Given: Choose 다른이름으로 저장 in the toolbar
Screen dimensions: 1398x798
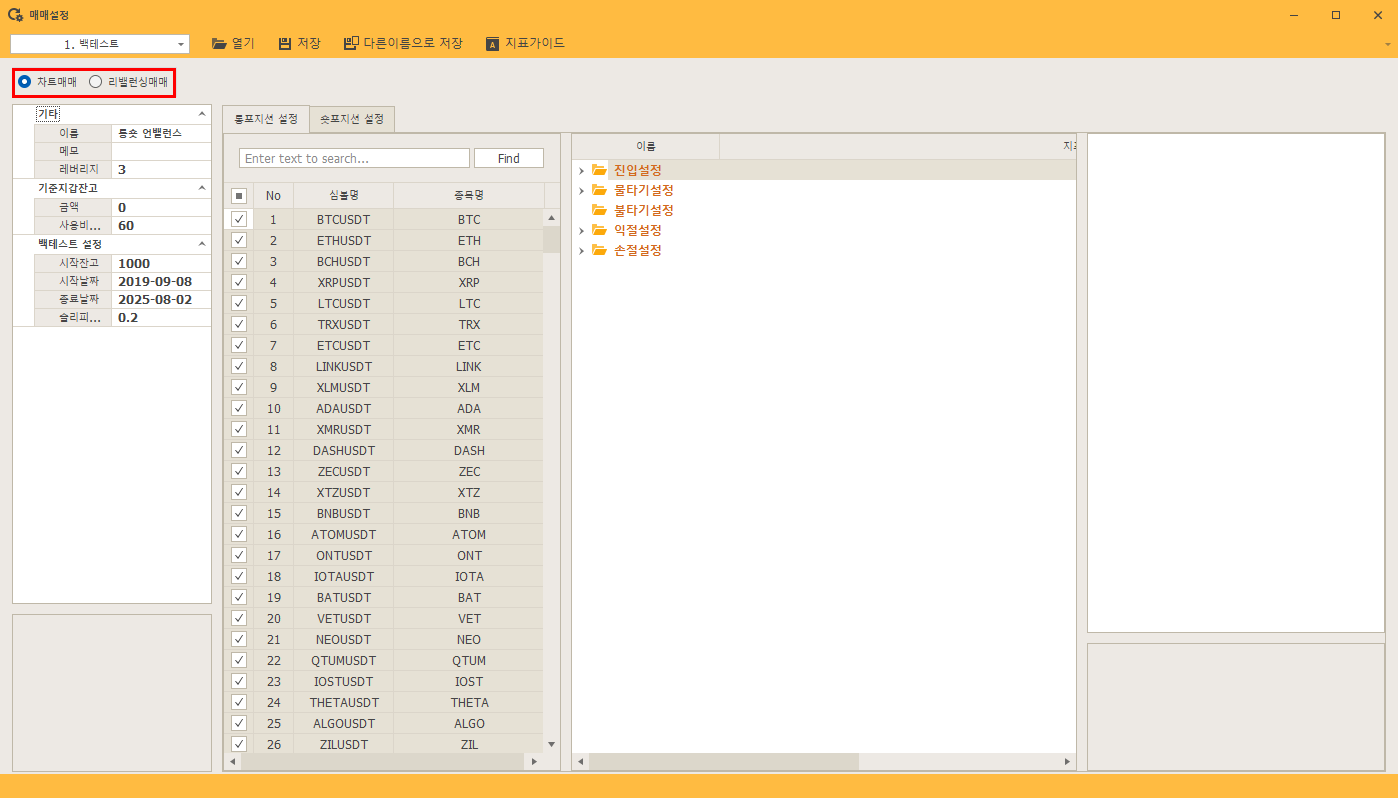Looking at the screenshot, I should tap(403, 43).
